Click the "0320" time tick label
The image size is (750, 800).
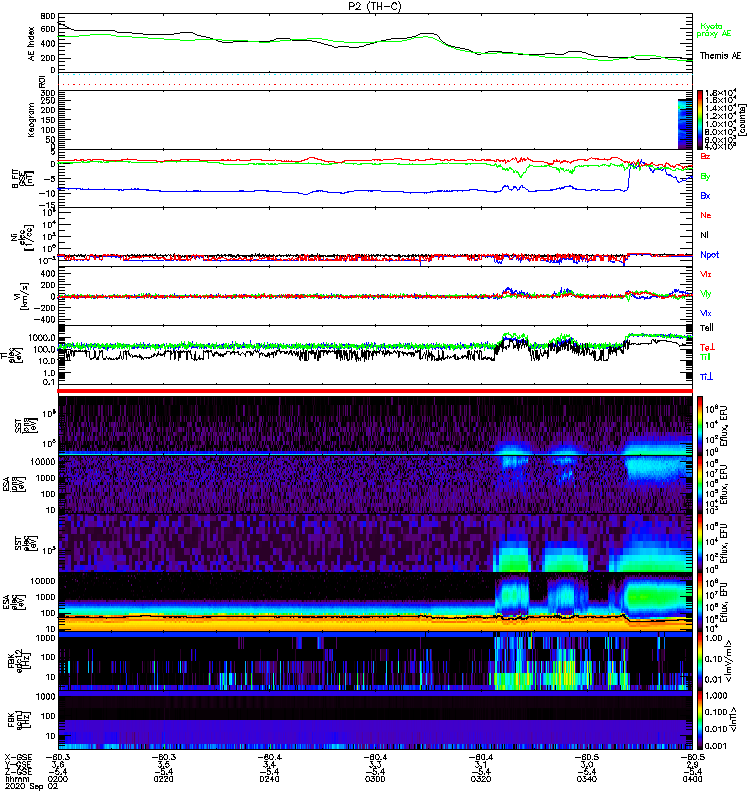click(x=481, y=779)
